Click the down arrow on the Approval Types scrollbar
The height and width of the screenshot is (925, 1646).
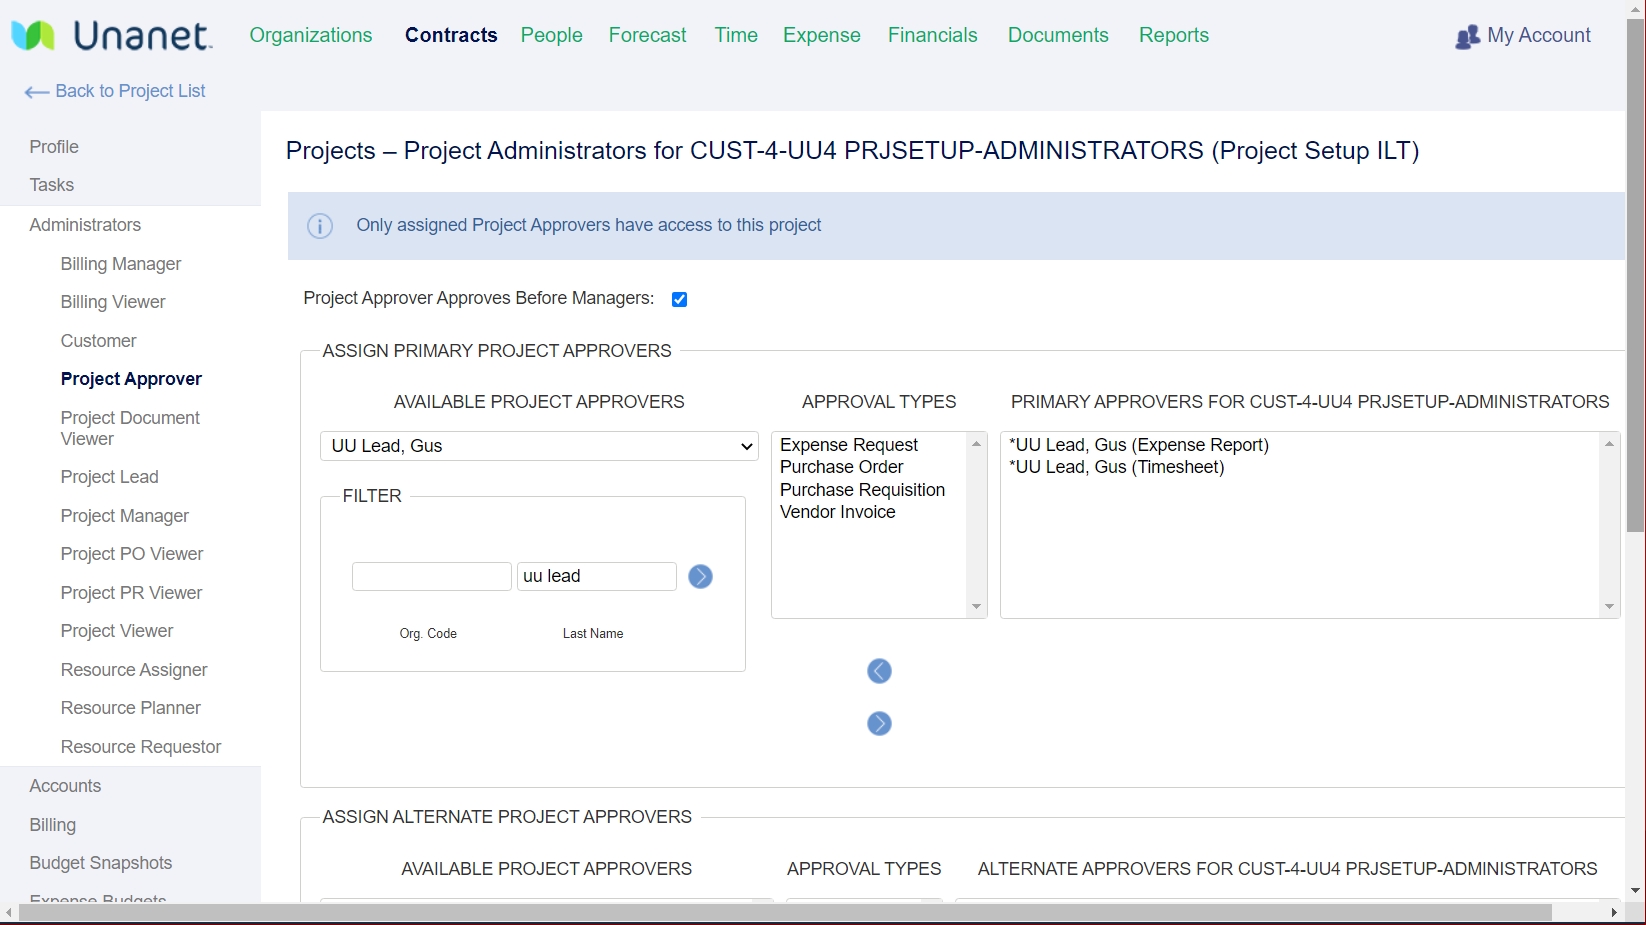tap(975, 607)
